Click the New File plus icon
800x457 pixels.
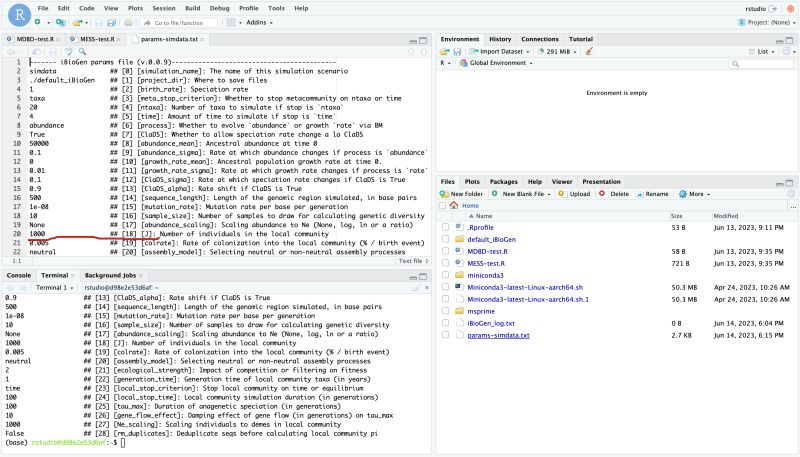pyautogui.click(x=38, y=22)
